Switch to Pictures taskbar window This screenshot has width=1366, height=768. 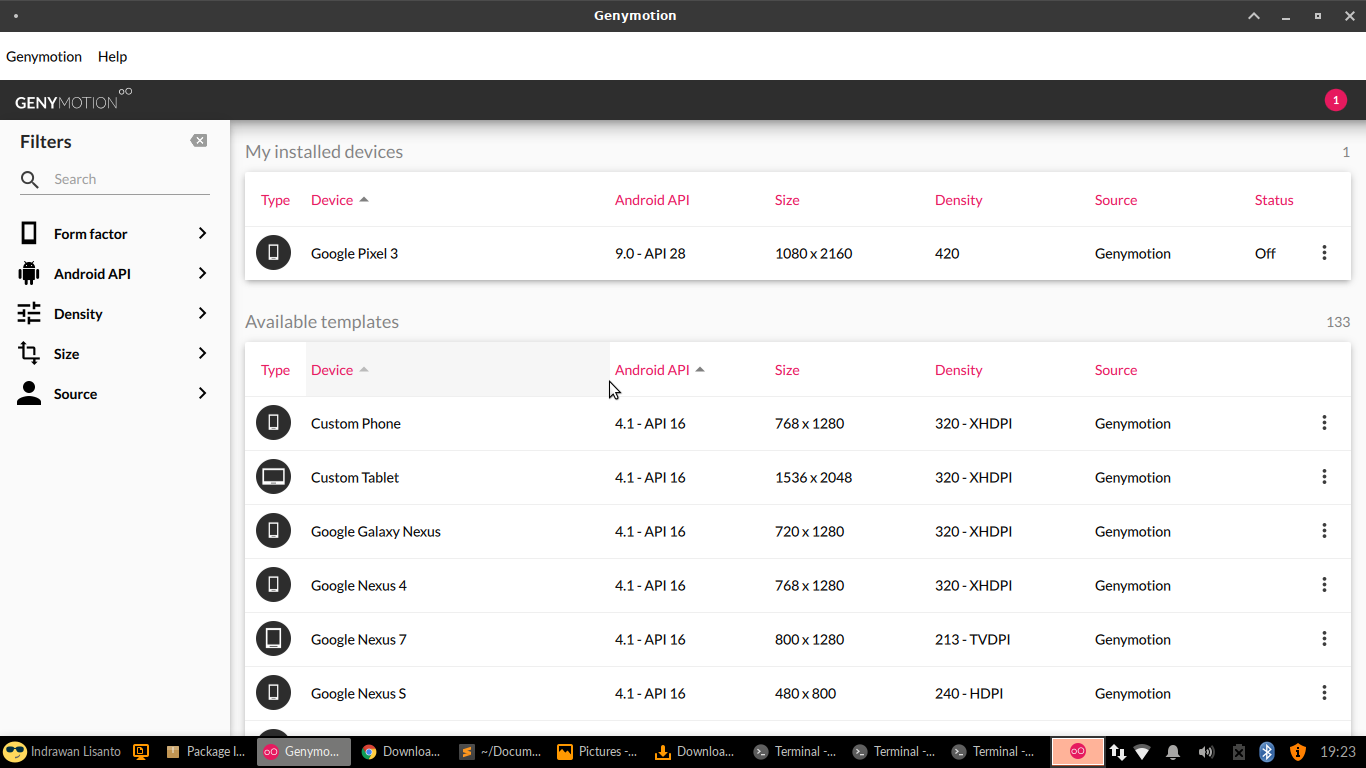(x=598, y=752)
